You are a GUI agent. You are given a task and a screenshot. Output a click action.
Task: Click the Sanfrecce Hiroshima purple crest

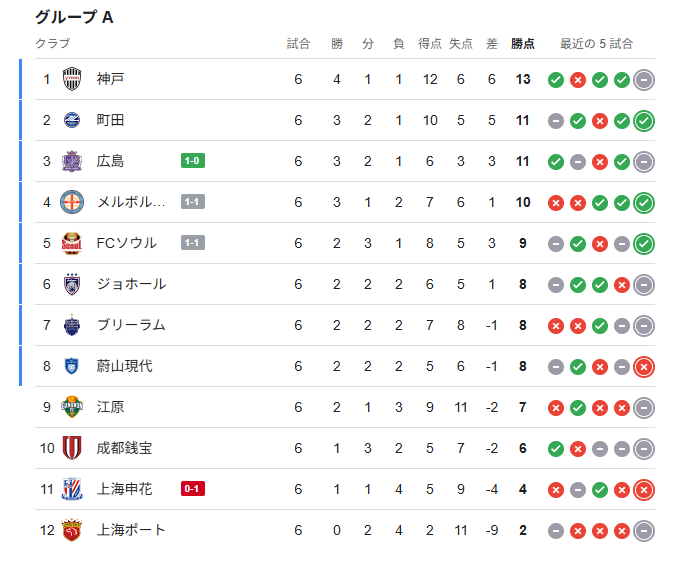(73, 162)
